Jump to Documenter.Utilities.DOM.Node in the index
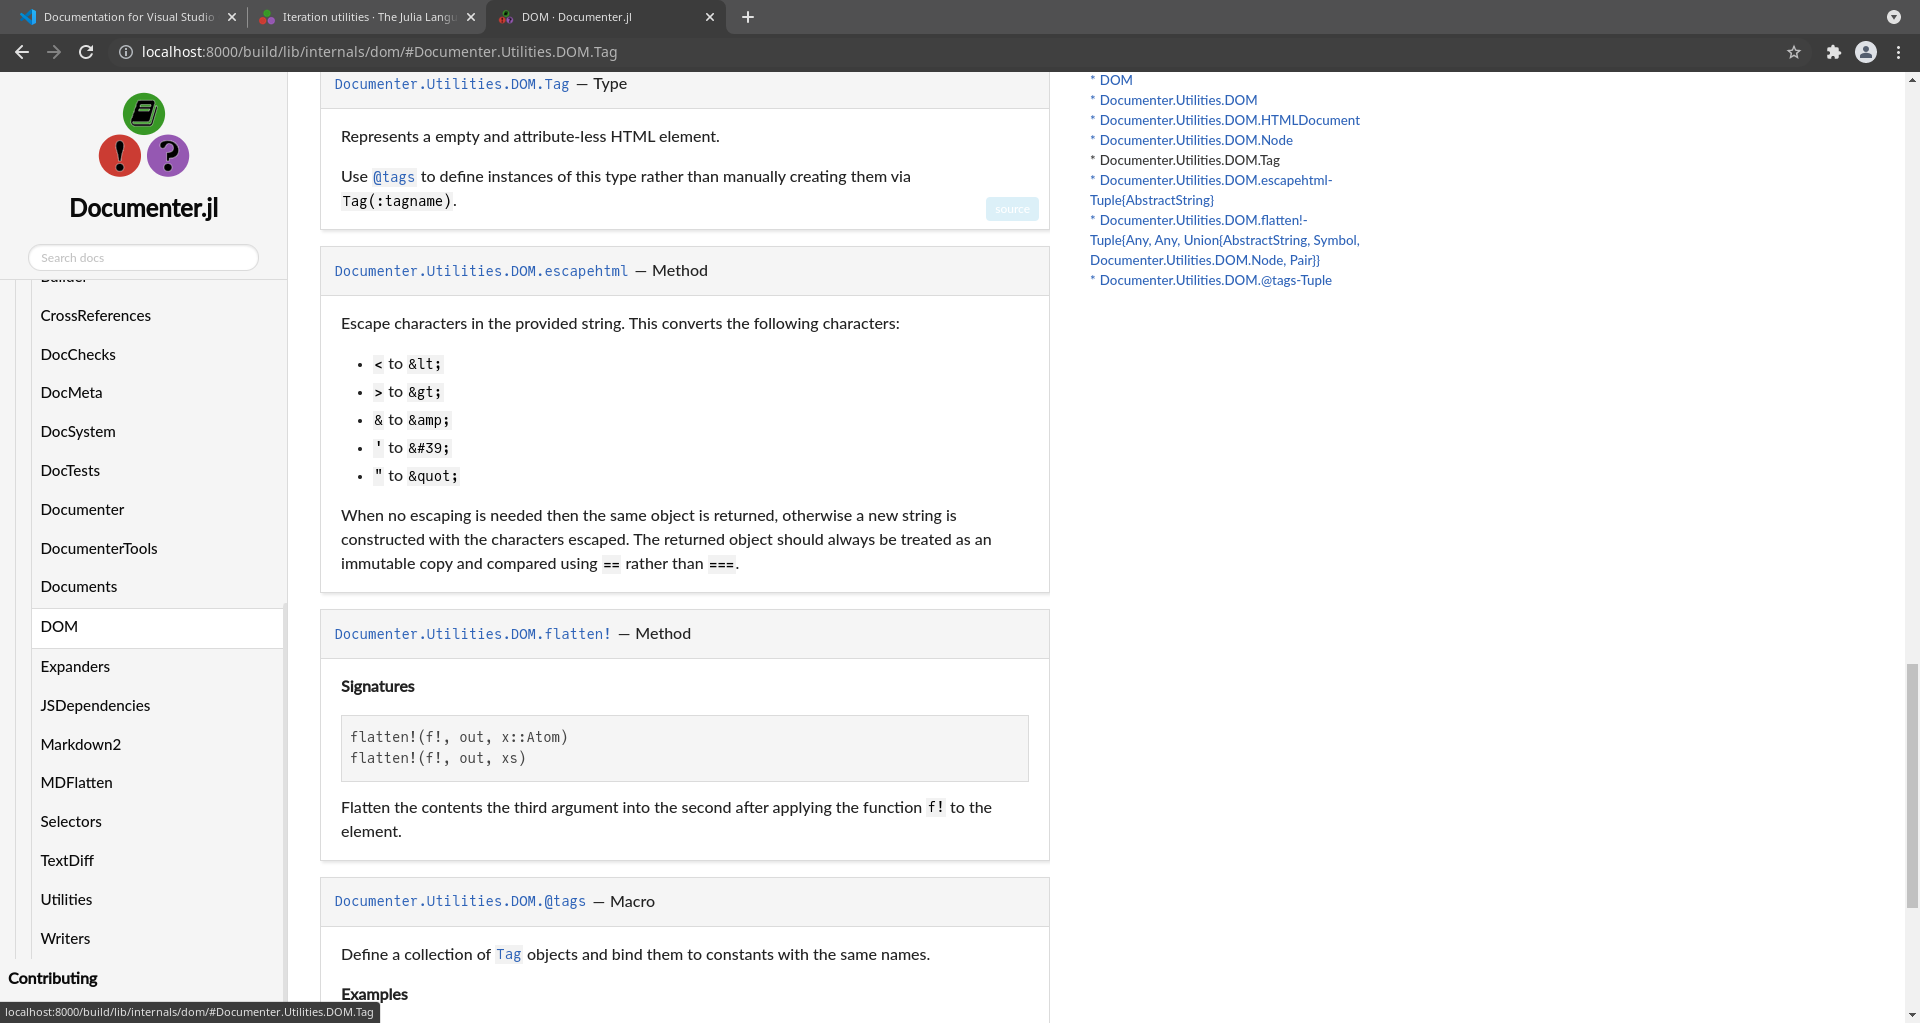Screen dimensions: 1920x1023 (x=1196, y=140)
